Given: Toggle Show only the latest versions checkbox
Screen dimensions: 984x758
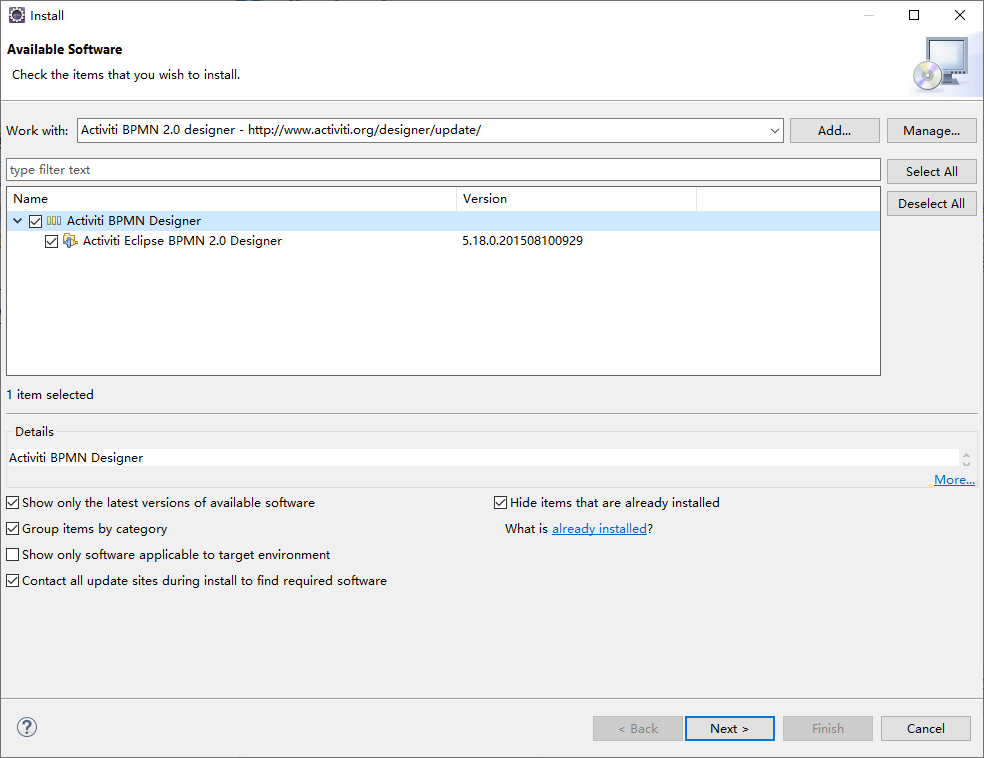Looking at the screenshot, I should [x=13, y=503].
